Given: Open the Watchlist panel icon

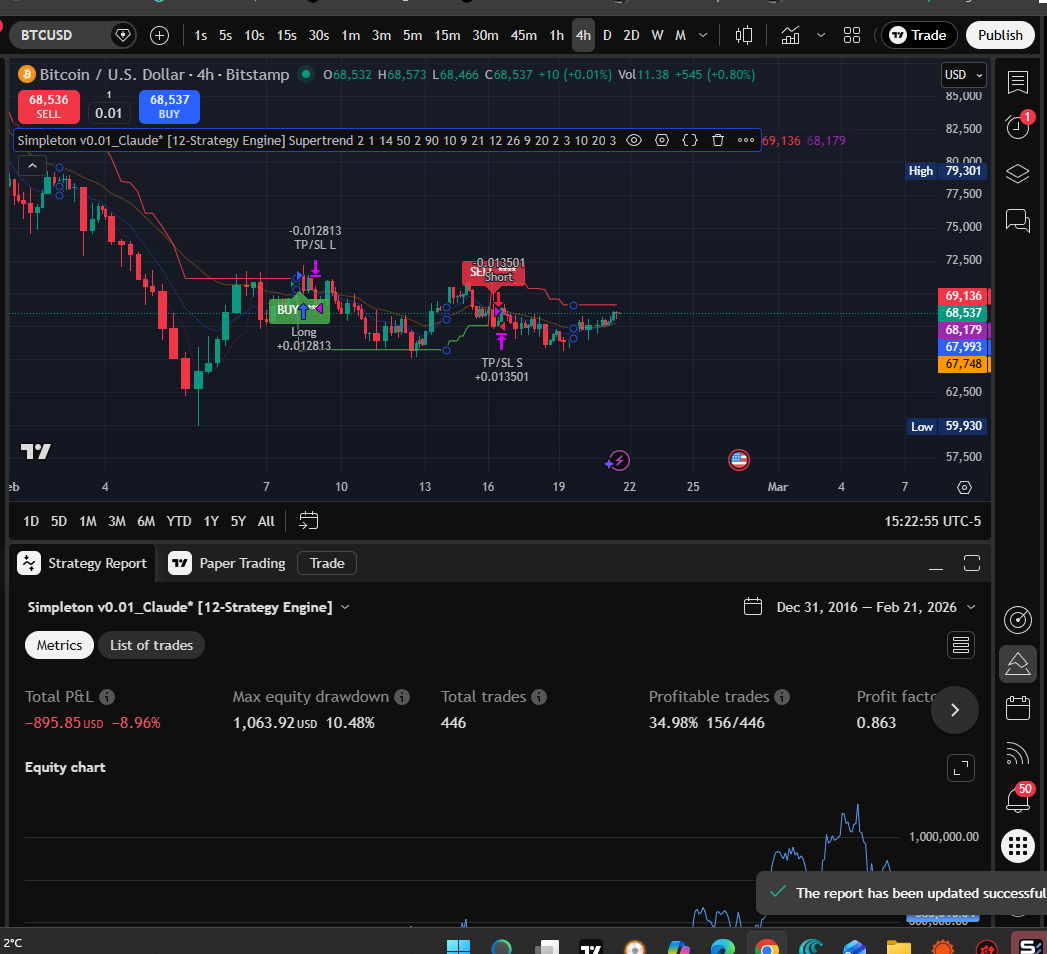Looking at the screenshot, I should tap(1017, 82).
